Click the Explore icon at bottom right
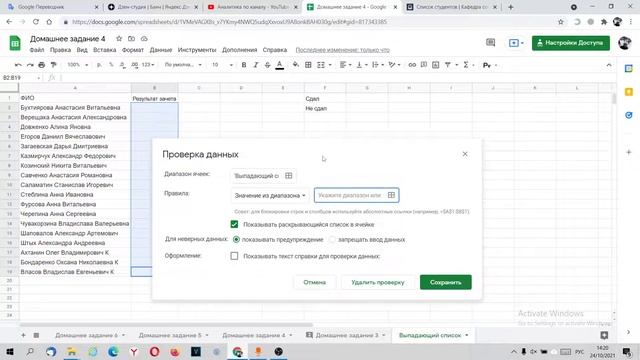Screen dimensions: 640x360 [x=604, y=335]
